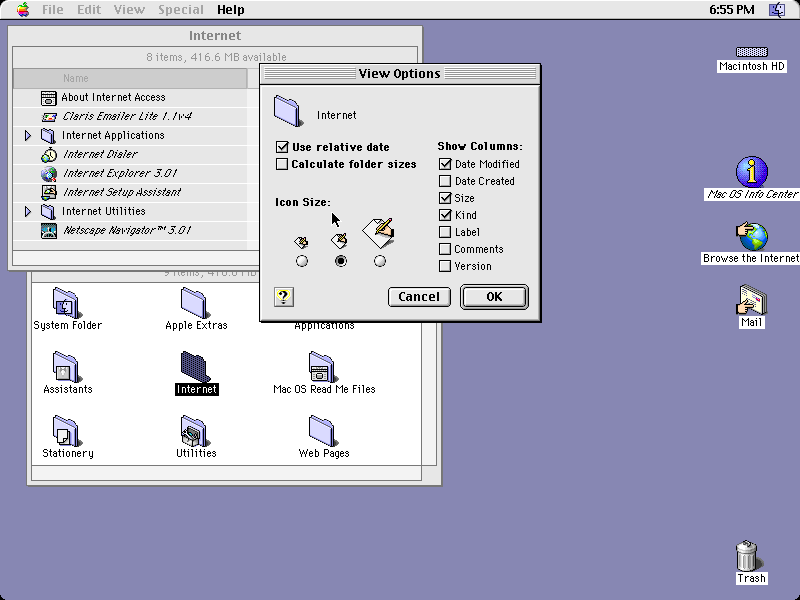Select the medium icon size radio button
This screenshot has width=800, height=600.
pos(341,261)
